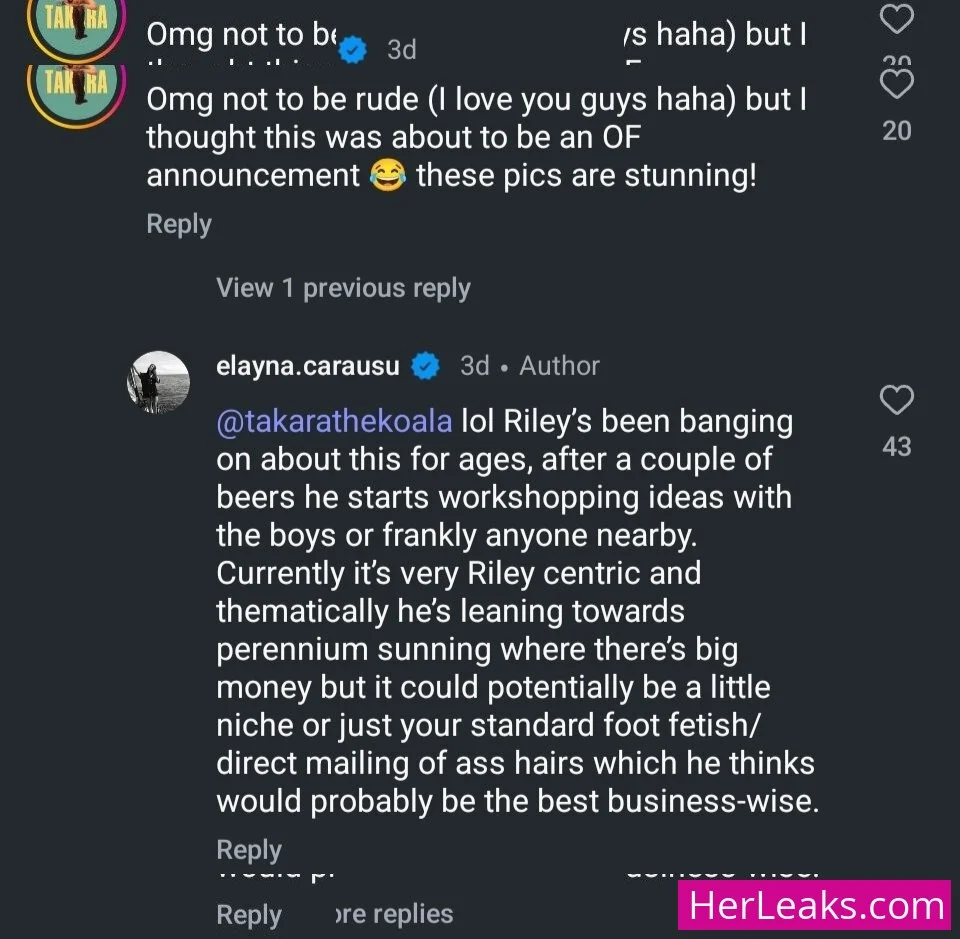View likes by clicking the 20 count
This screenshot has width=960, height=939.
pos(897,131)
